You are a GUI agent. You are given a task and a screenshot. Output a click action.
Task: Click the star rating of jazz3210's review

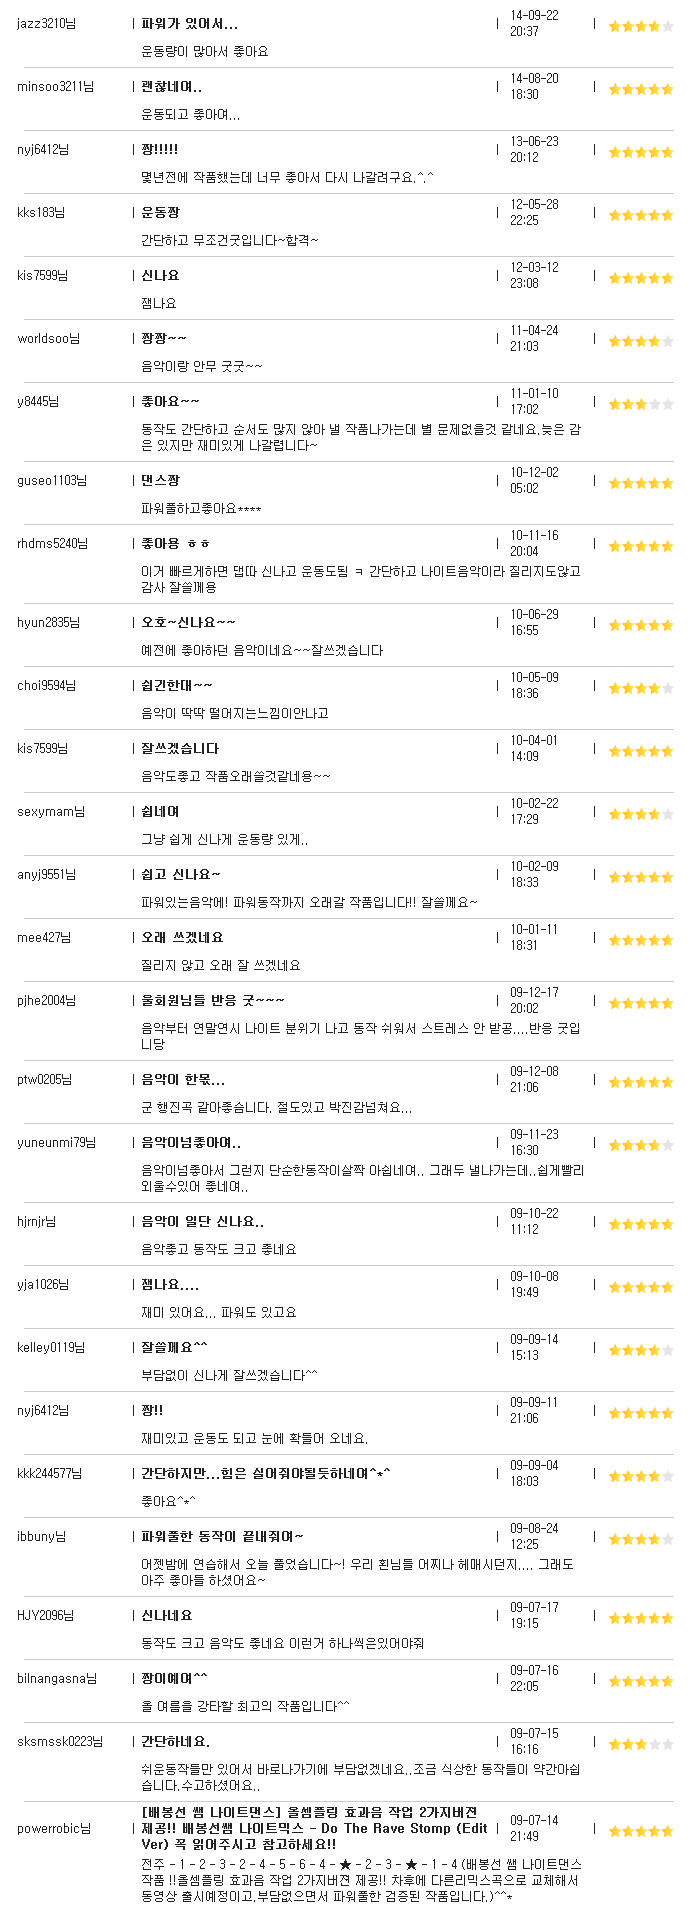641,26
